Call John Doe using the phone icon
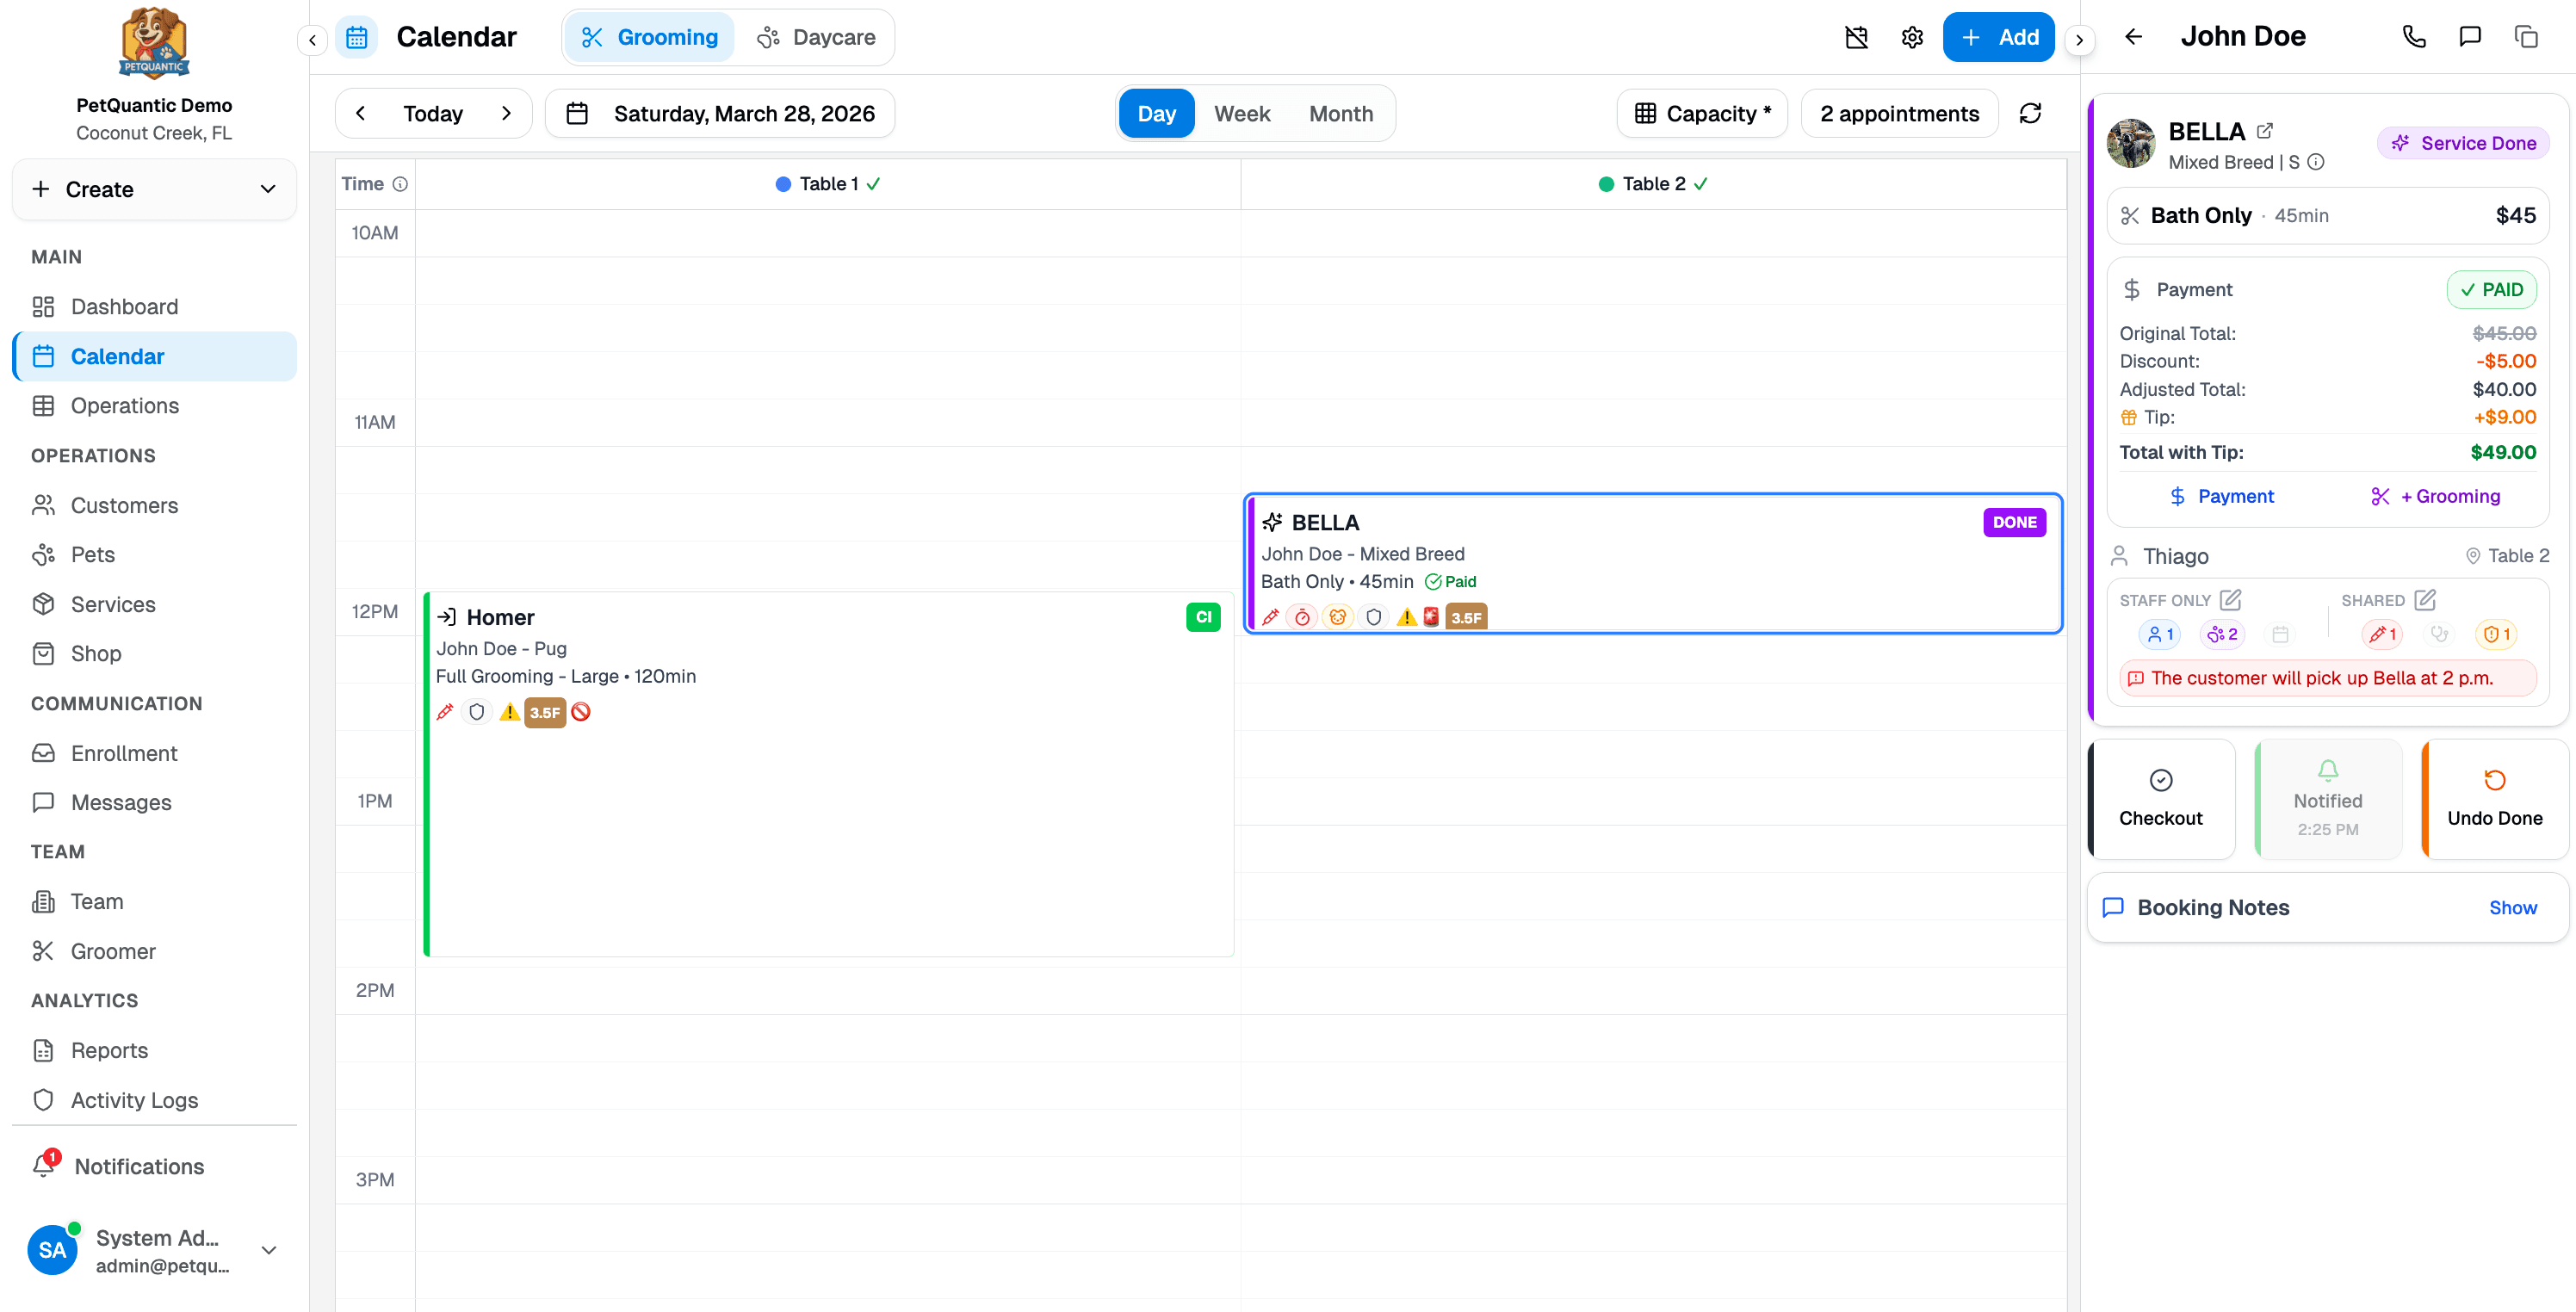The height and width of the screenshot is (1312, 2576). tap(2414, 37)
